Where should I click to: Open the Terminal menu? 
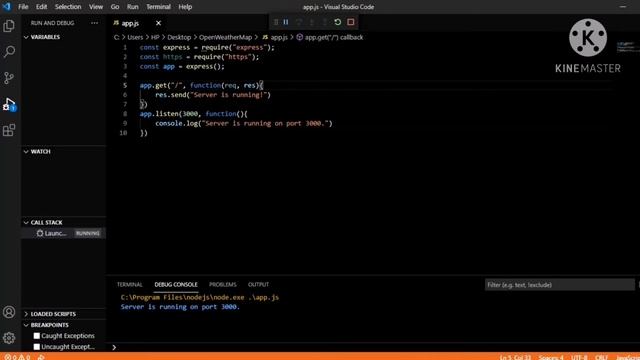coord(158,7)
